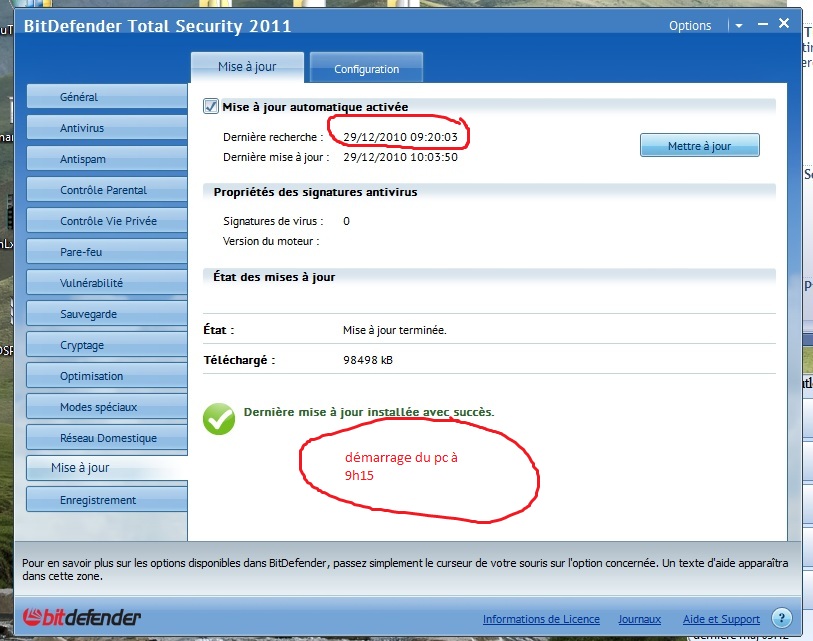Open the Enregistrement section
The height and width of the screenshot is (641, 813).
pyautogui.click(x=107, y=500)
